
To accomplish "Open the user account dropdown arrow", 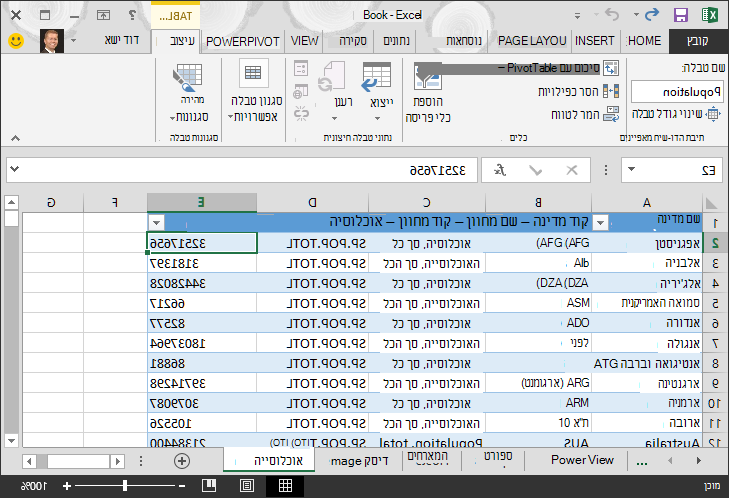I will [x=73, y=40].
